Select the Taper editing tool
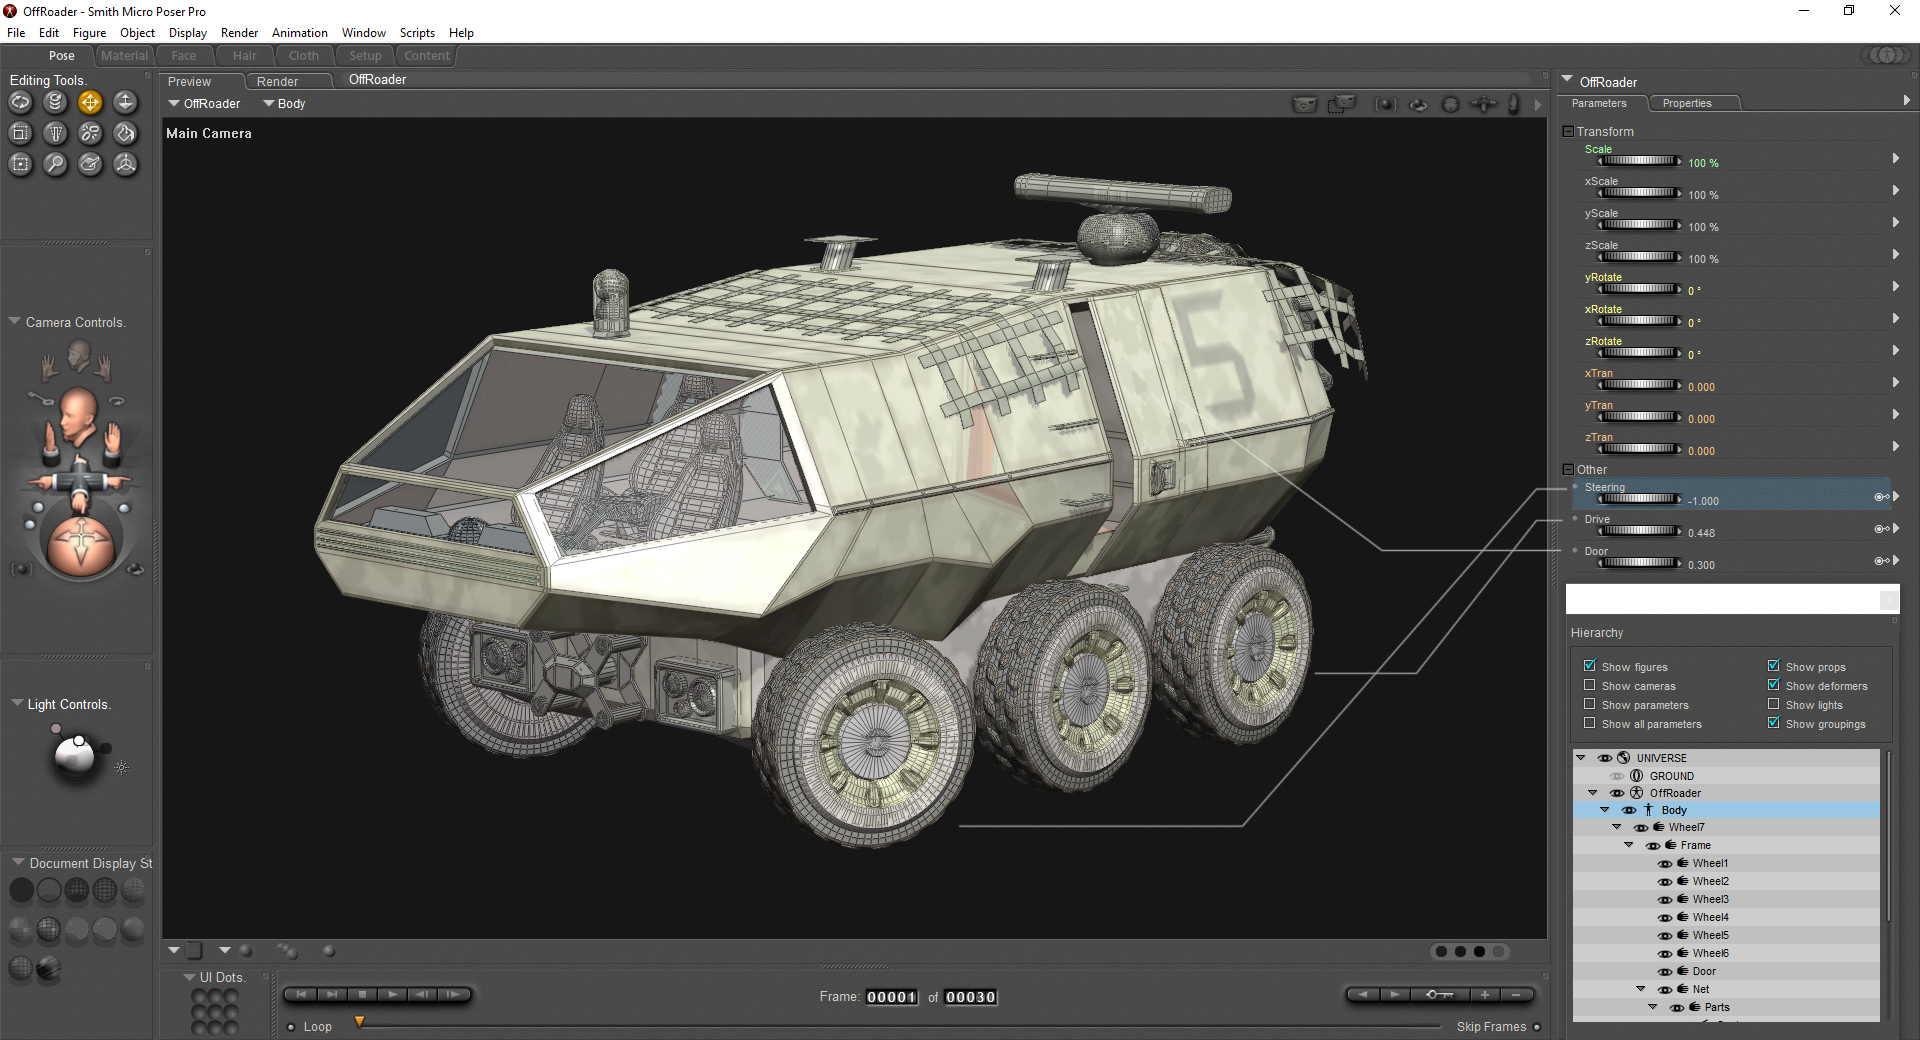Viewport: 1920px width, 1040px height. (55, 133)
